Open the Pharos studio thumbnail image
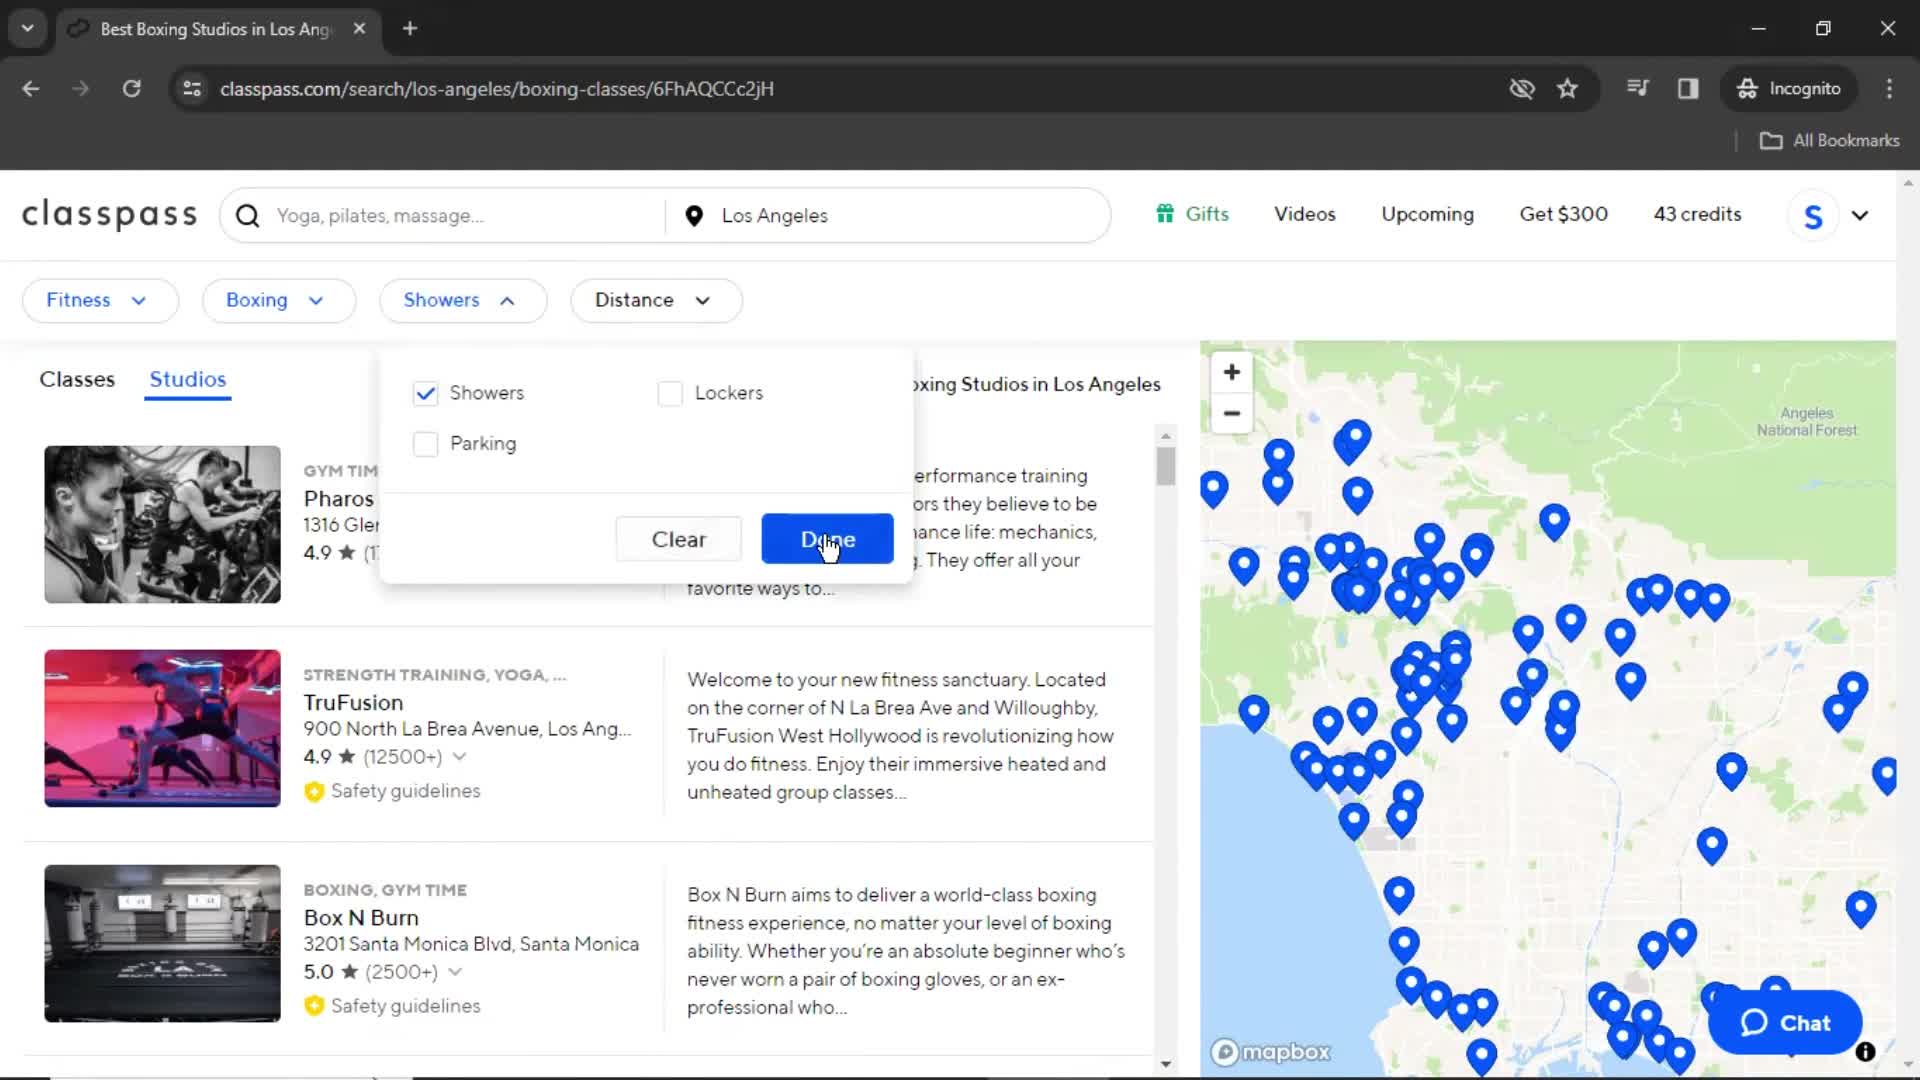The width and height of the screenshot is (1920, 1080). coord(162,524)
